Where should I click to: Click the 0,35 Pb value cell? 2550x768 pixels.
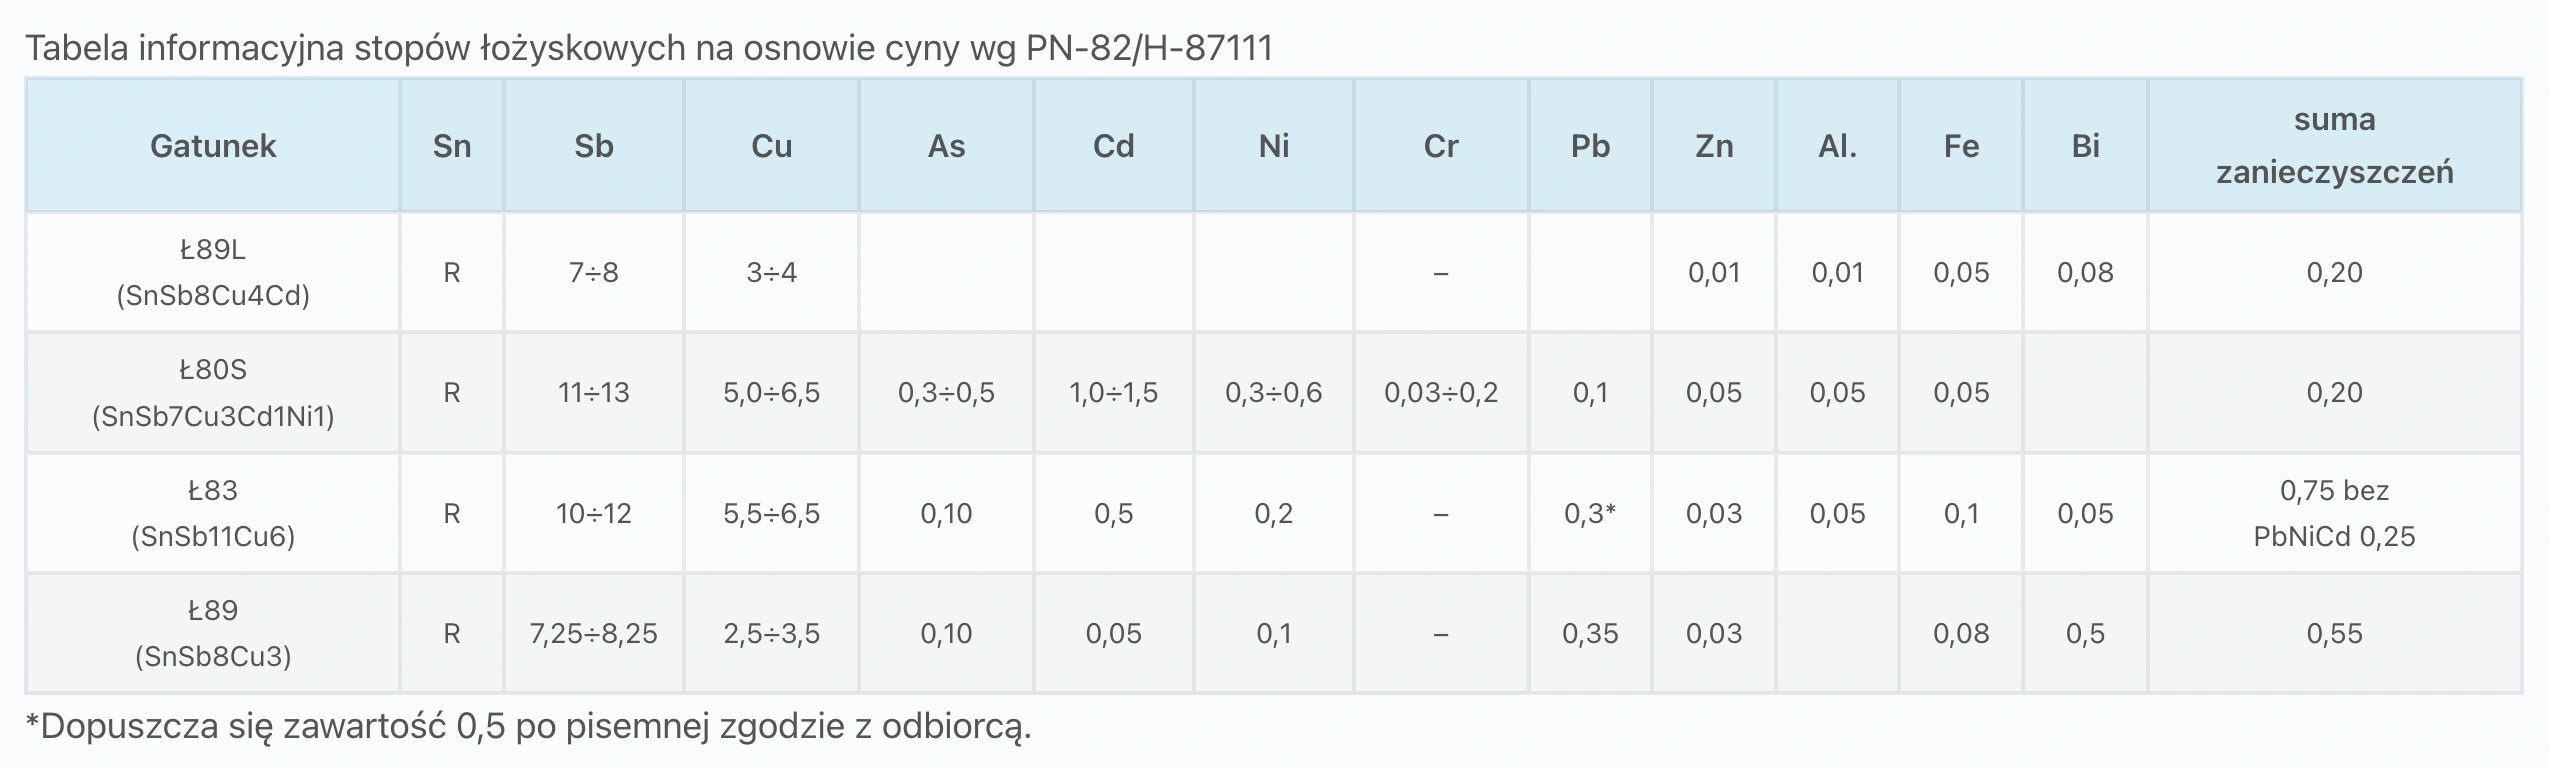point(1590,633)
